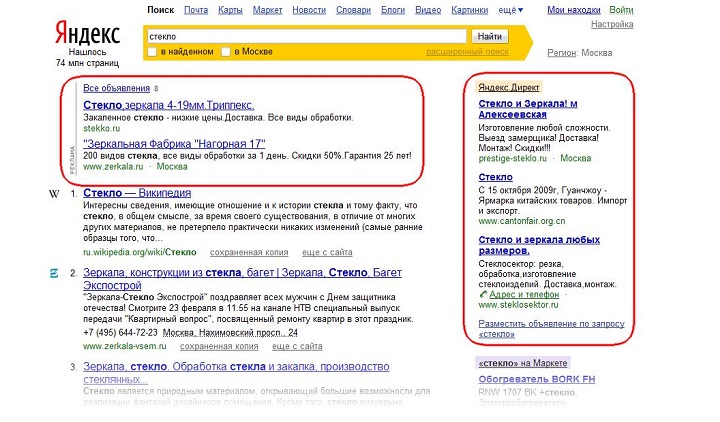
Task: Click phone icon next to Адрес и телефон
Action: coord(483,294)
